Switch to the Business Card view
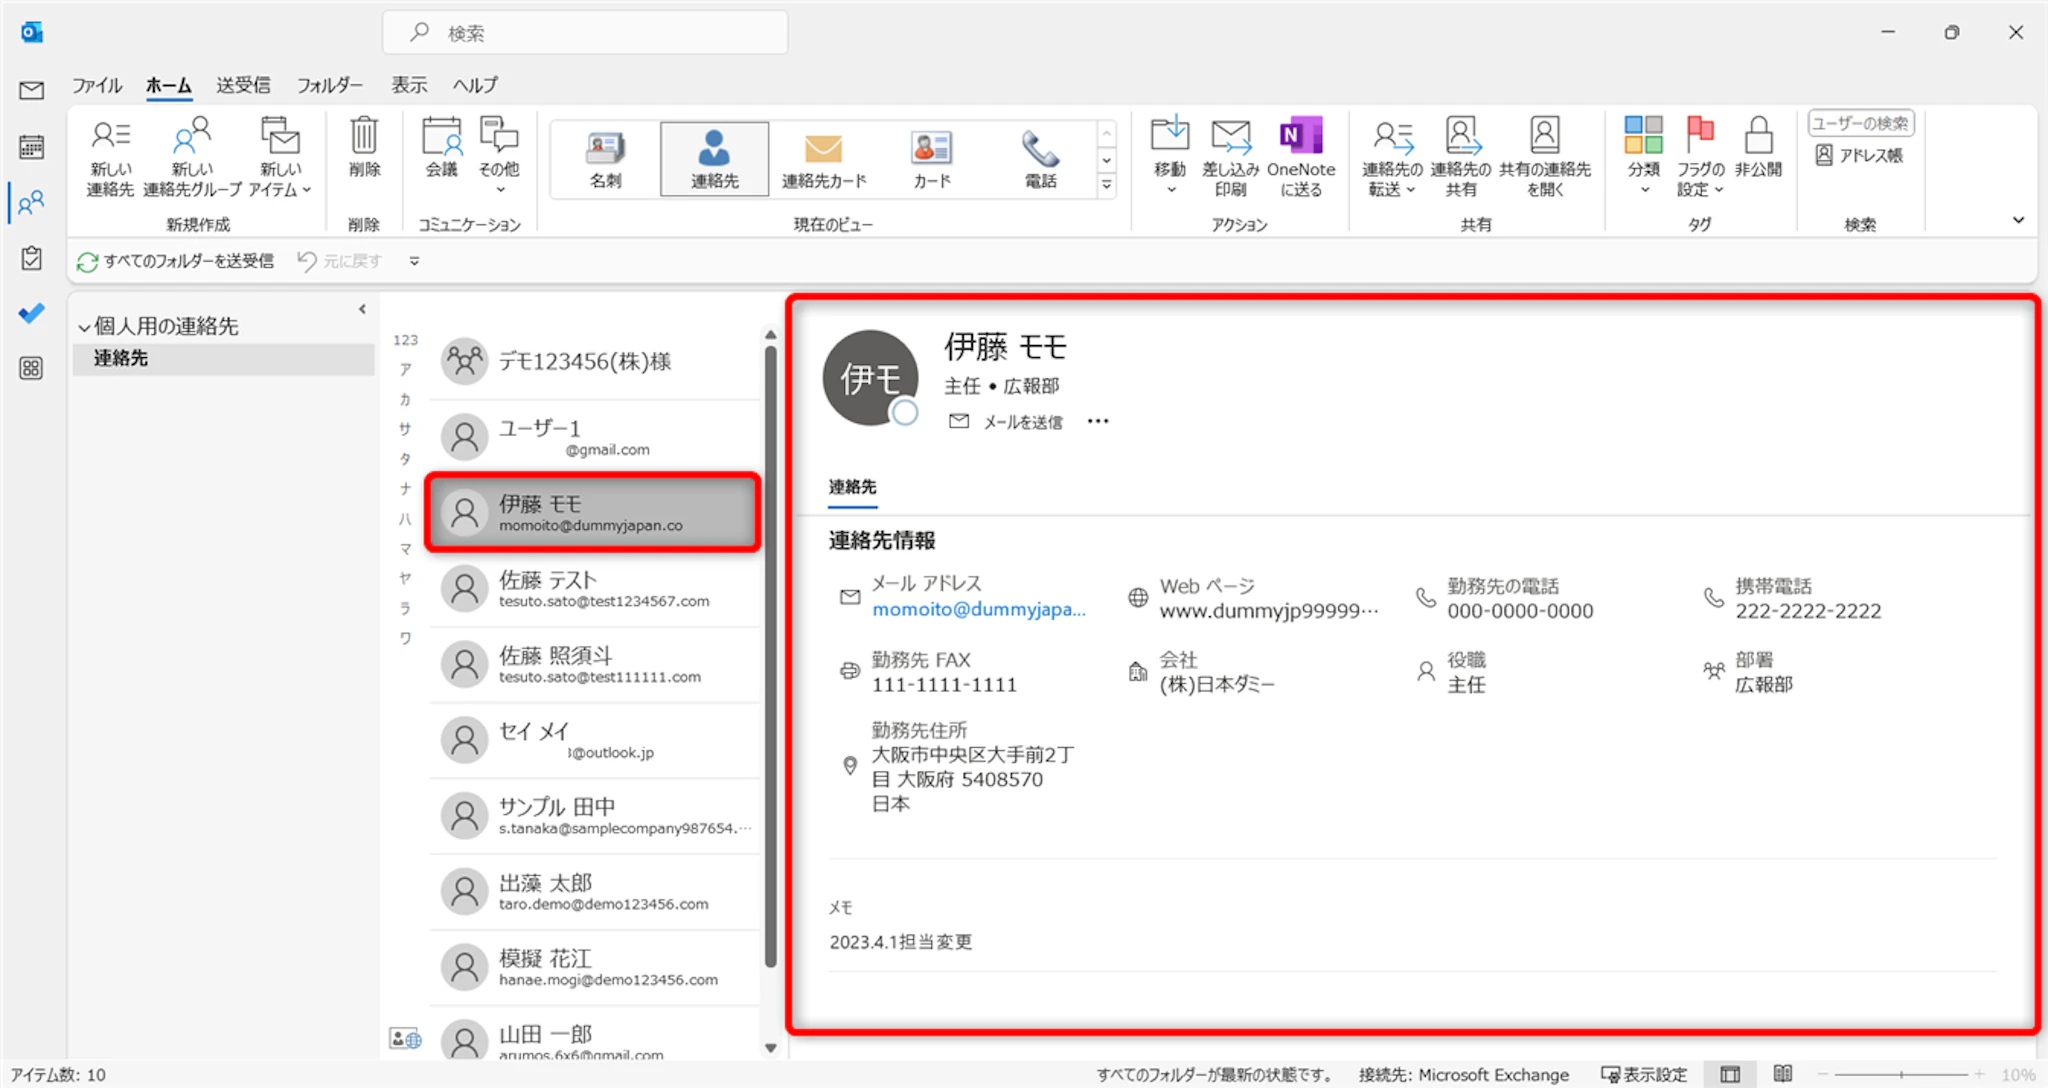The image size is (2048, 1088). click(x=605, y=158)
